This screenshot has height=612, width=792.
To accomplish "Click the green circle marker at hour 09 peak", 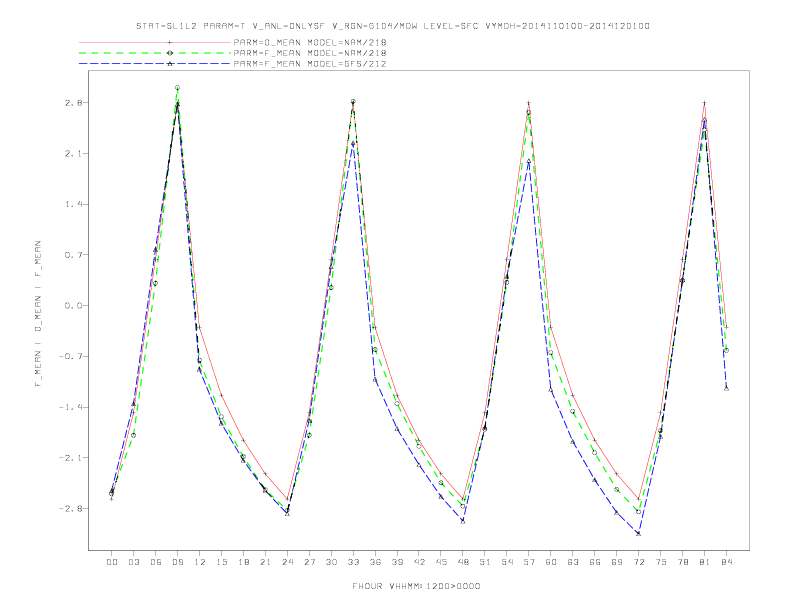I will [x=177, y=88].
